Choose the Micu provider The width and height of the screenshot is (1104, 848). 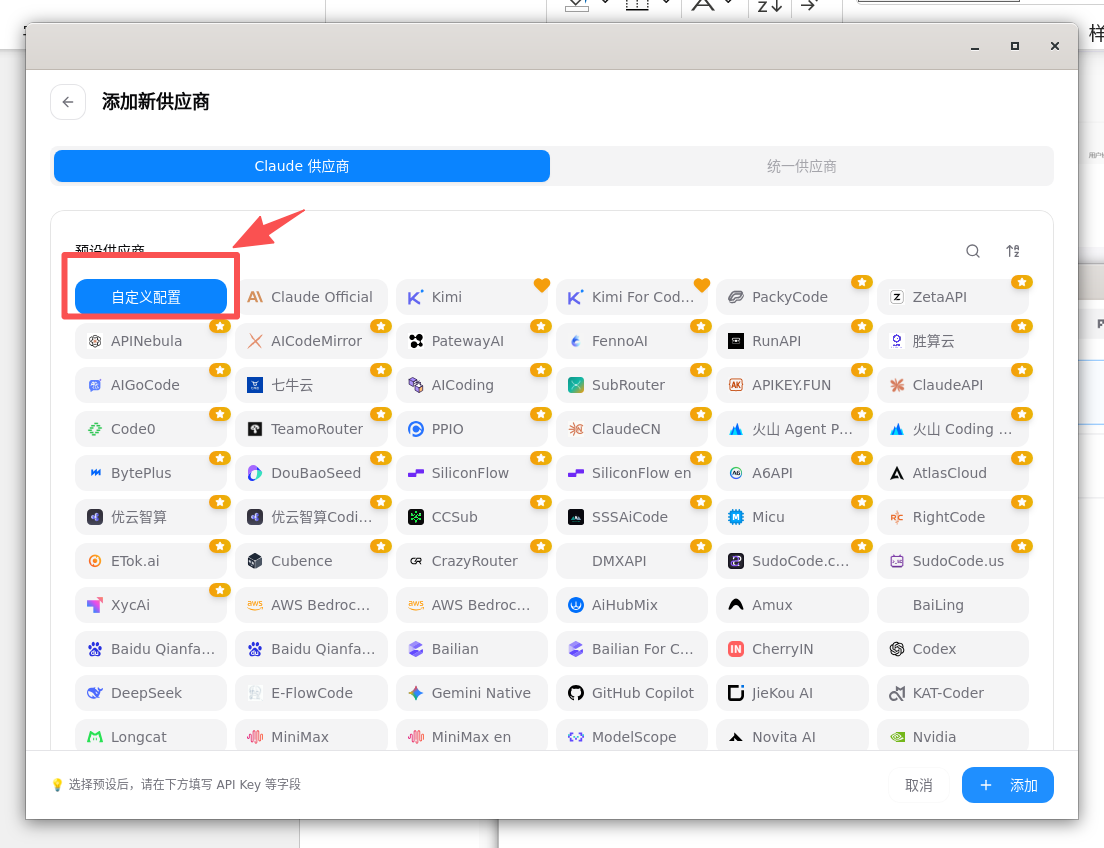pyautogui.click(x=792, y=517)
